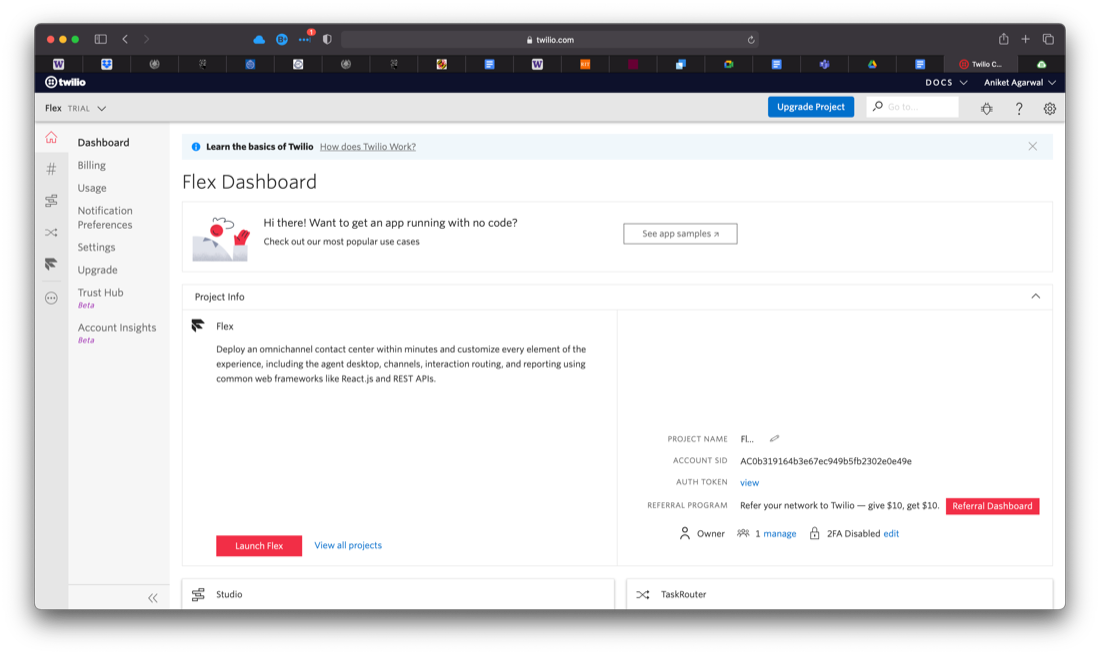The image size is (1100, 655).
Task: Switch to the Twilio C... browser tab
Action: click(980, 64)
